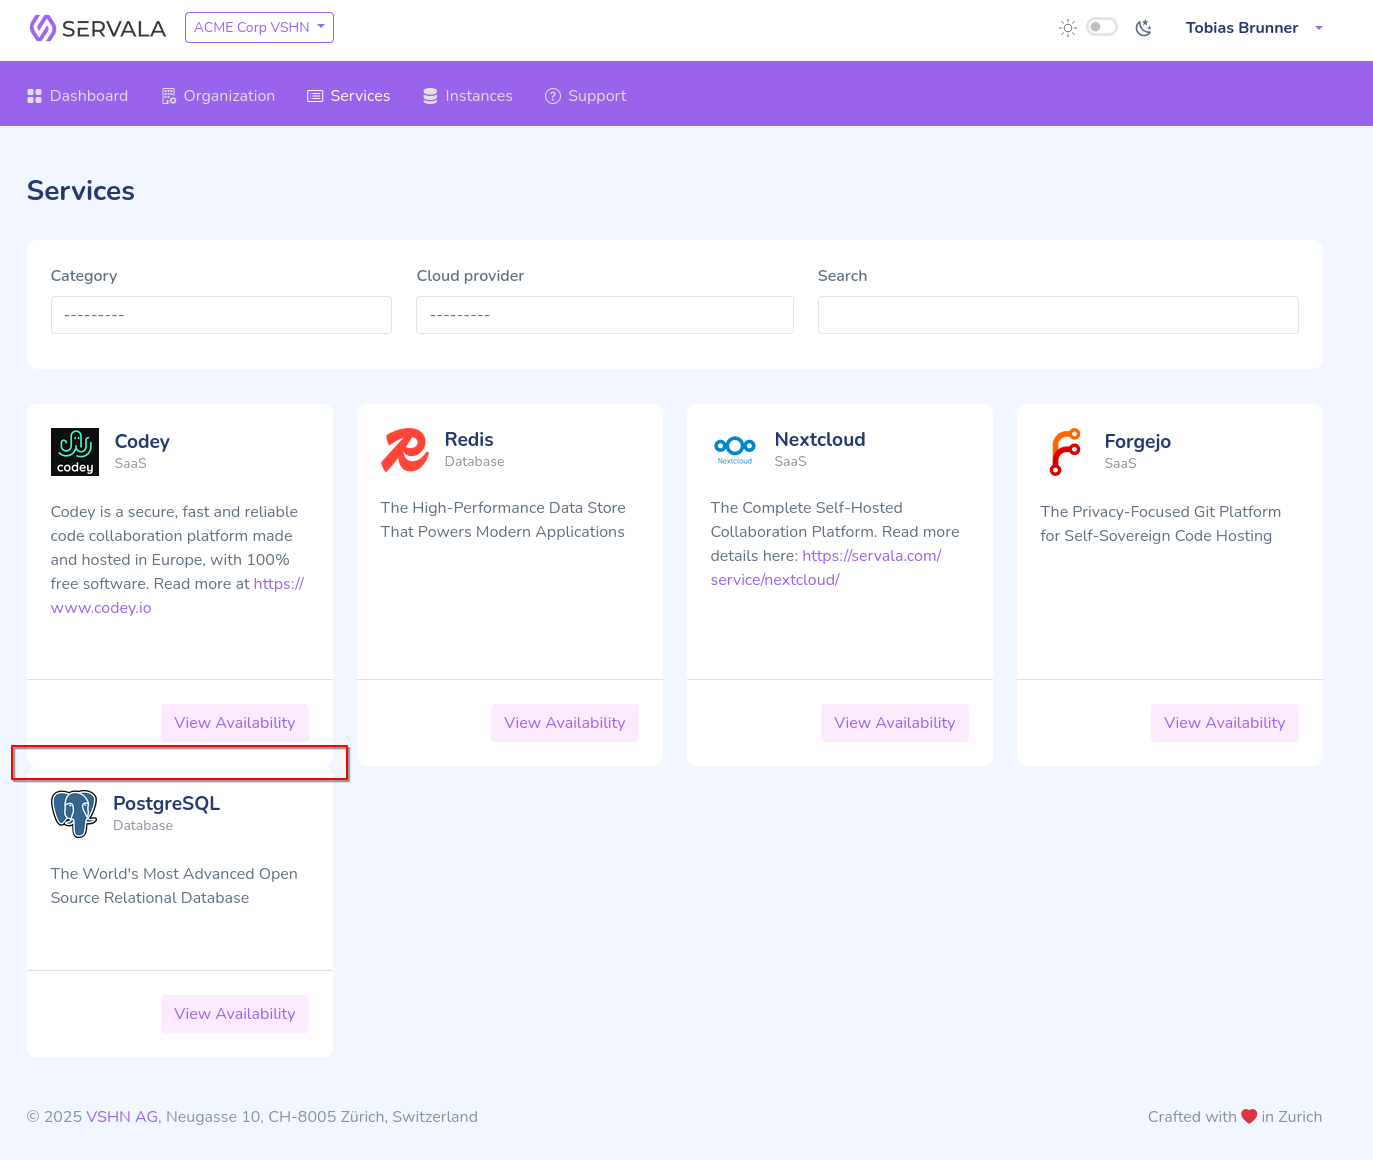
Task: Click the Codey service logo
Action: click(75, 452)
